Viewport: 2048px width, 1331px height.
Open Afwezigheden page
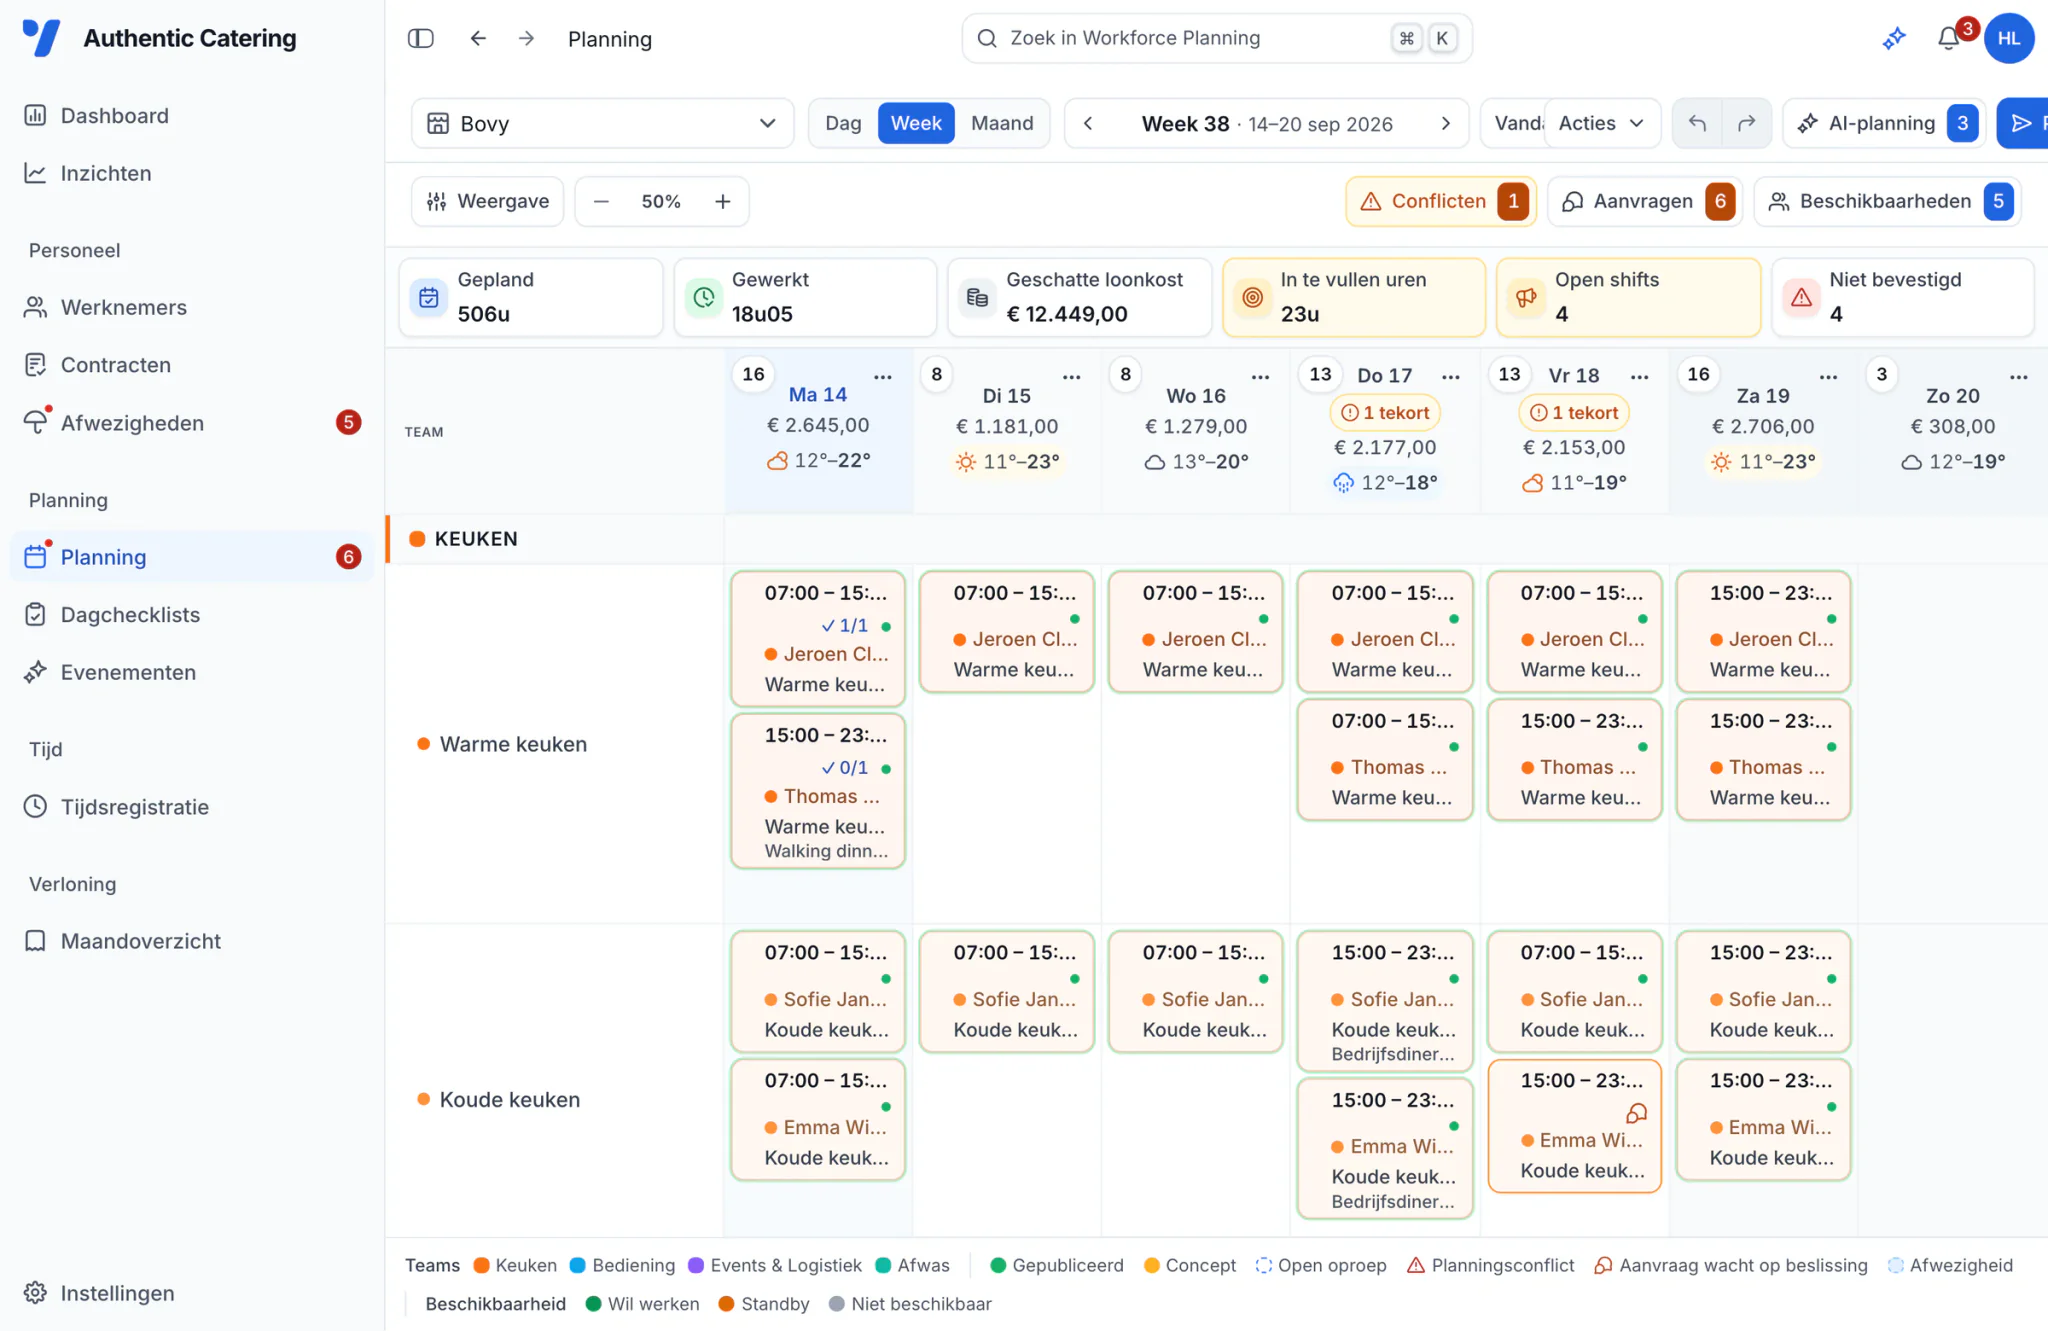(192, 423)
